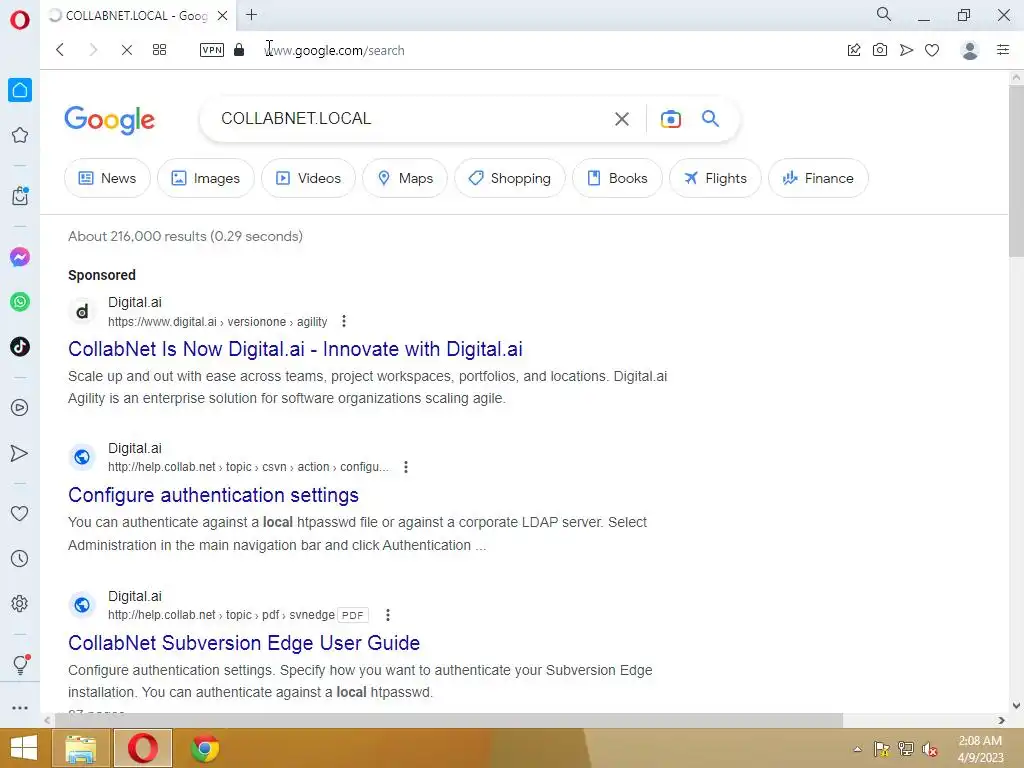Viewport: 1024px width, 768px height.
Task: Open the muted volume tray icon
Action: coord(929,749)
